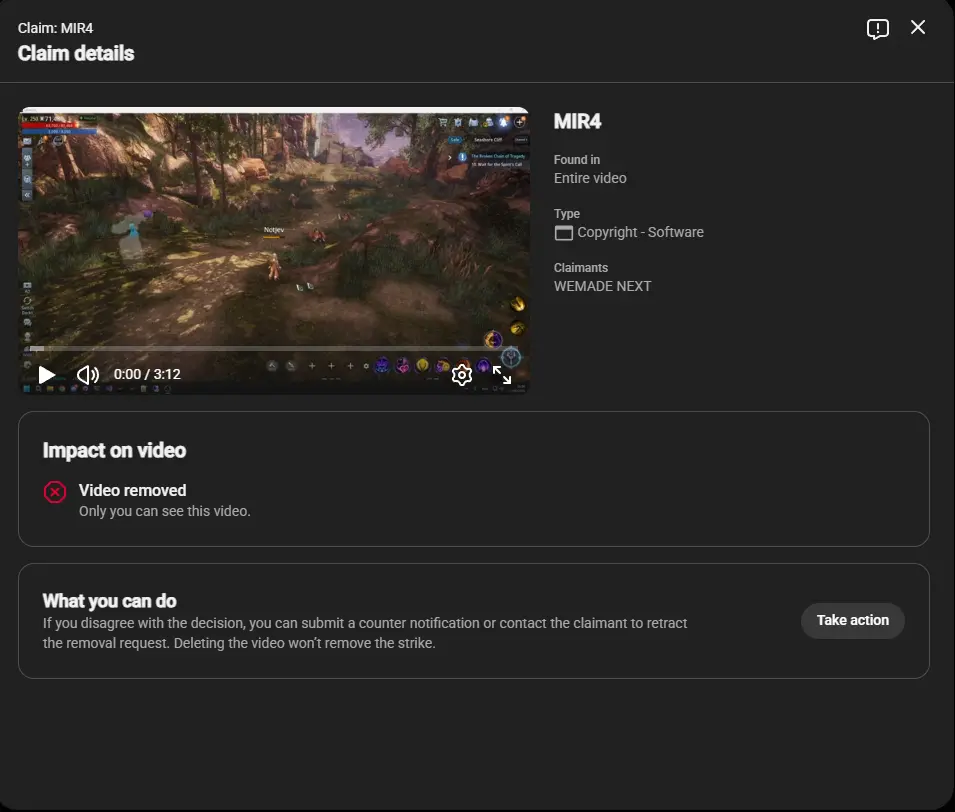Click the 'Claimants' label
955x812 pixels.
pos(580,267)
